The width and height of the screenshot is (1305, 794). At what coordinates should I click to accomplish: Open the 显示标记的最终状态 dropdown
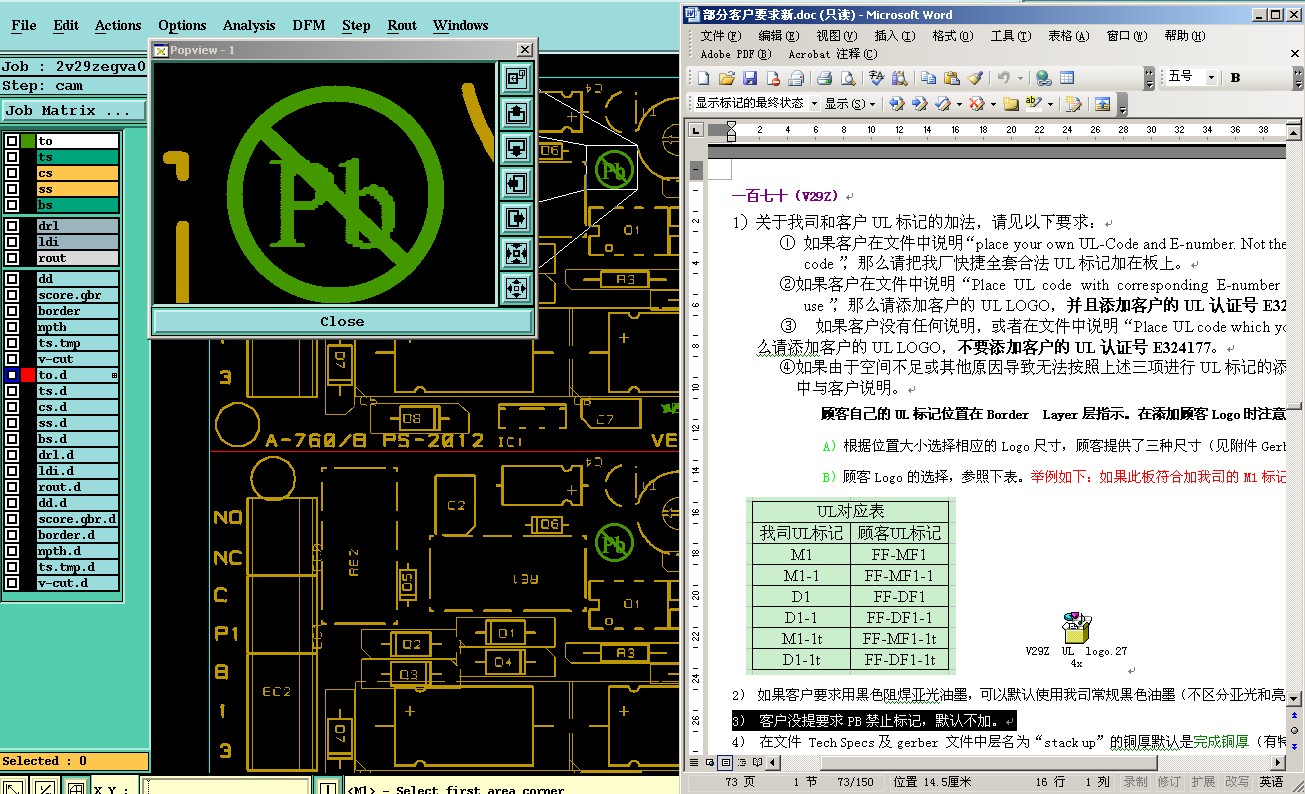pyautogui.click(x=814, y=104)
